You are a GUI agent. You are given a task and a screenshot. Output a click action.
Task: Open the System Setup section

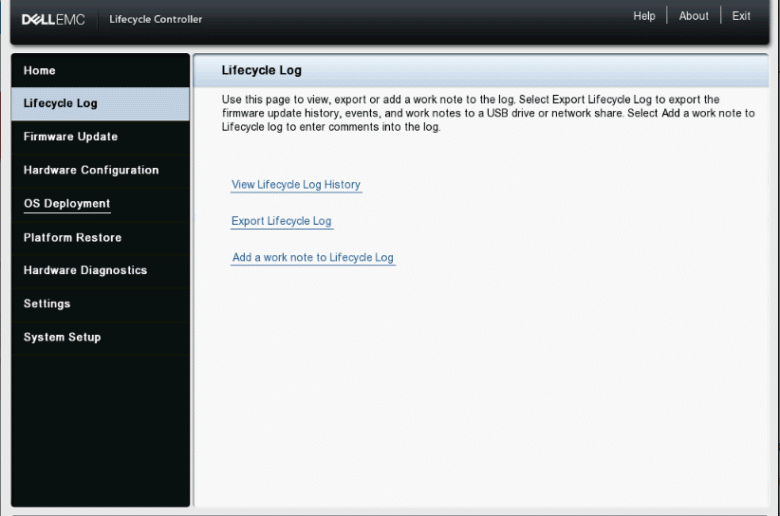[100, 337]
